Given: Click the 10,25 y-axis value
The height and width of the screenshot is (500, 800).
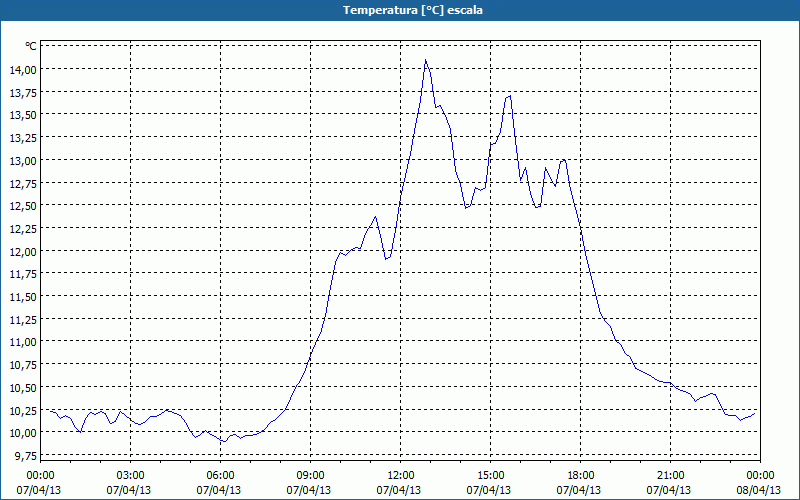Looking at the screenshot, I should [x=23, y=410].
